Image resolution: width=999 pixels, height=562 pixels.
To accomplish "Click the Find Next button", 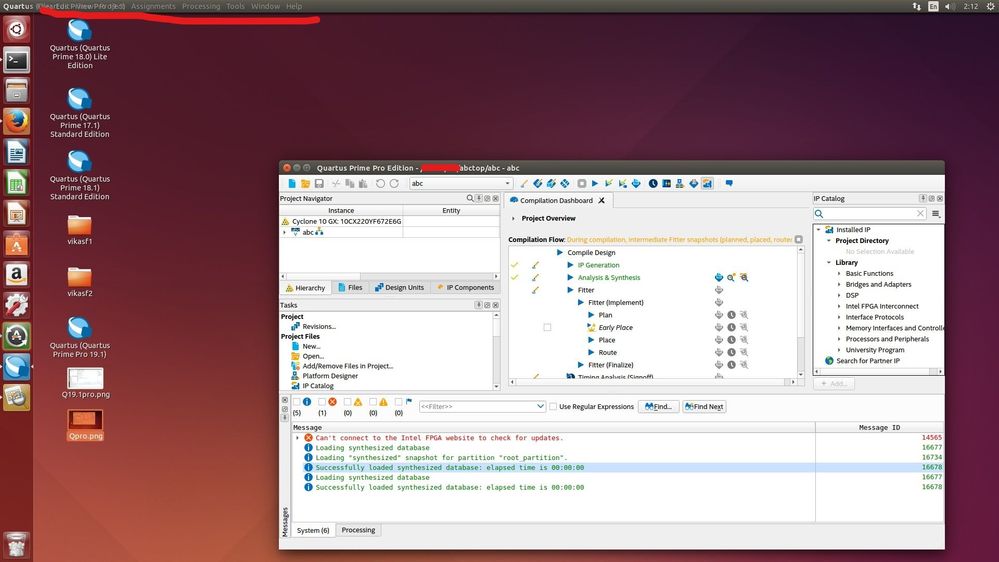I will 705,407.
